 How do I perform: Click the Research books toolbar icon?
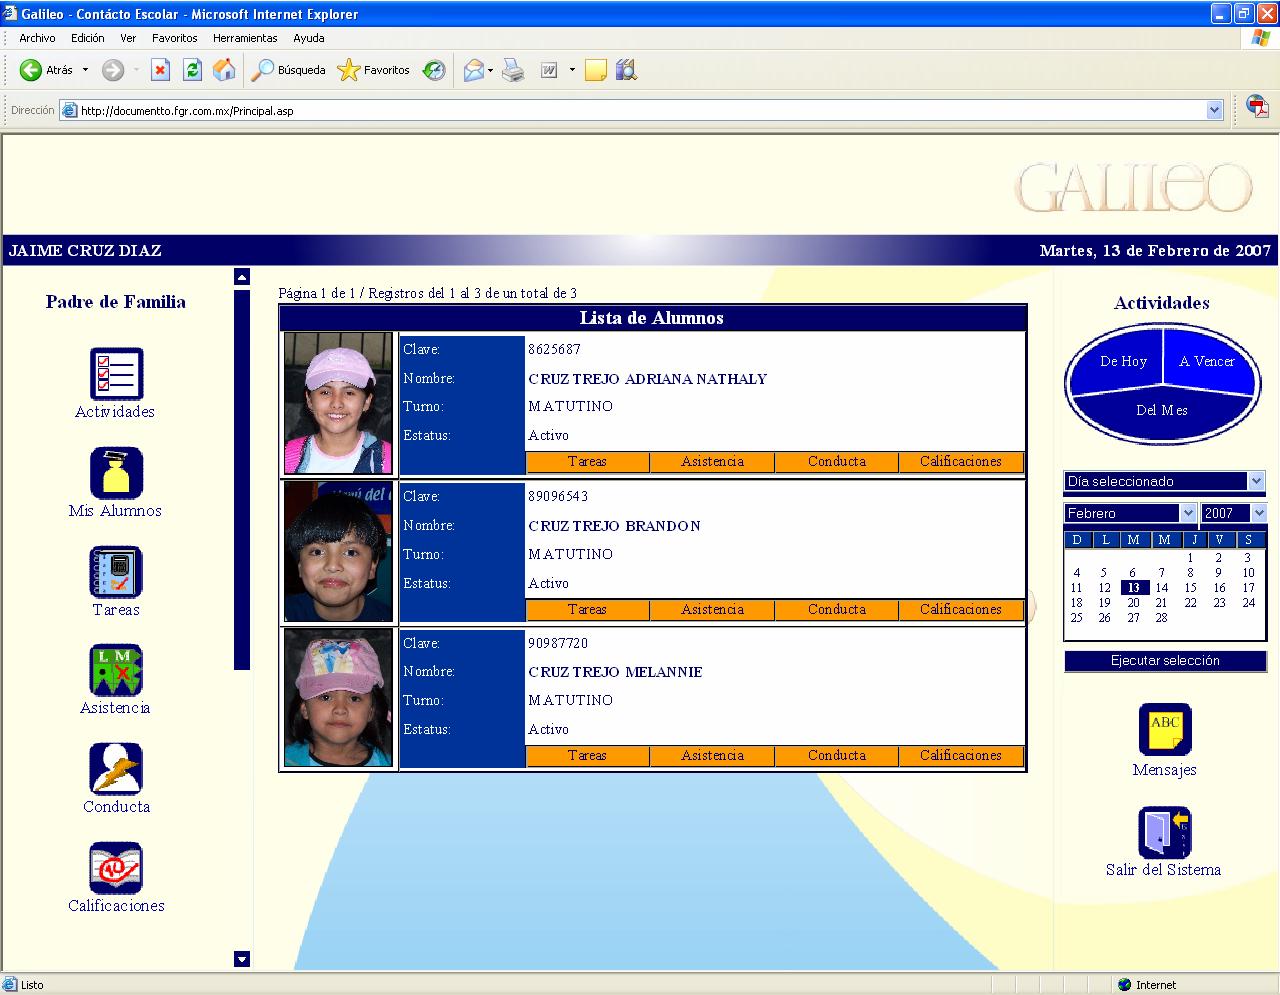click(627, 70)
